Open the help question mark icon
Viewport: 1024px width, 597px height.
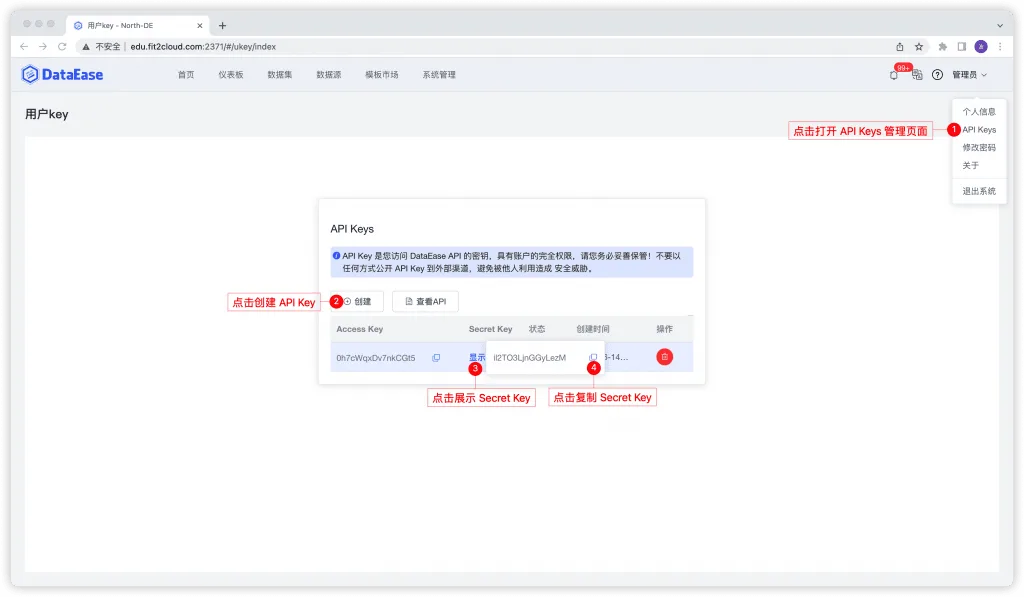(937, 75)
